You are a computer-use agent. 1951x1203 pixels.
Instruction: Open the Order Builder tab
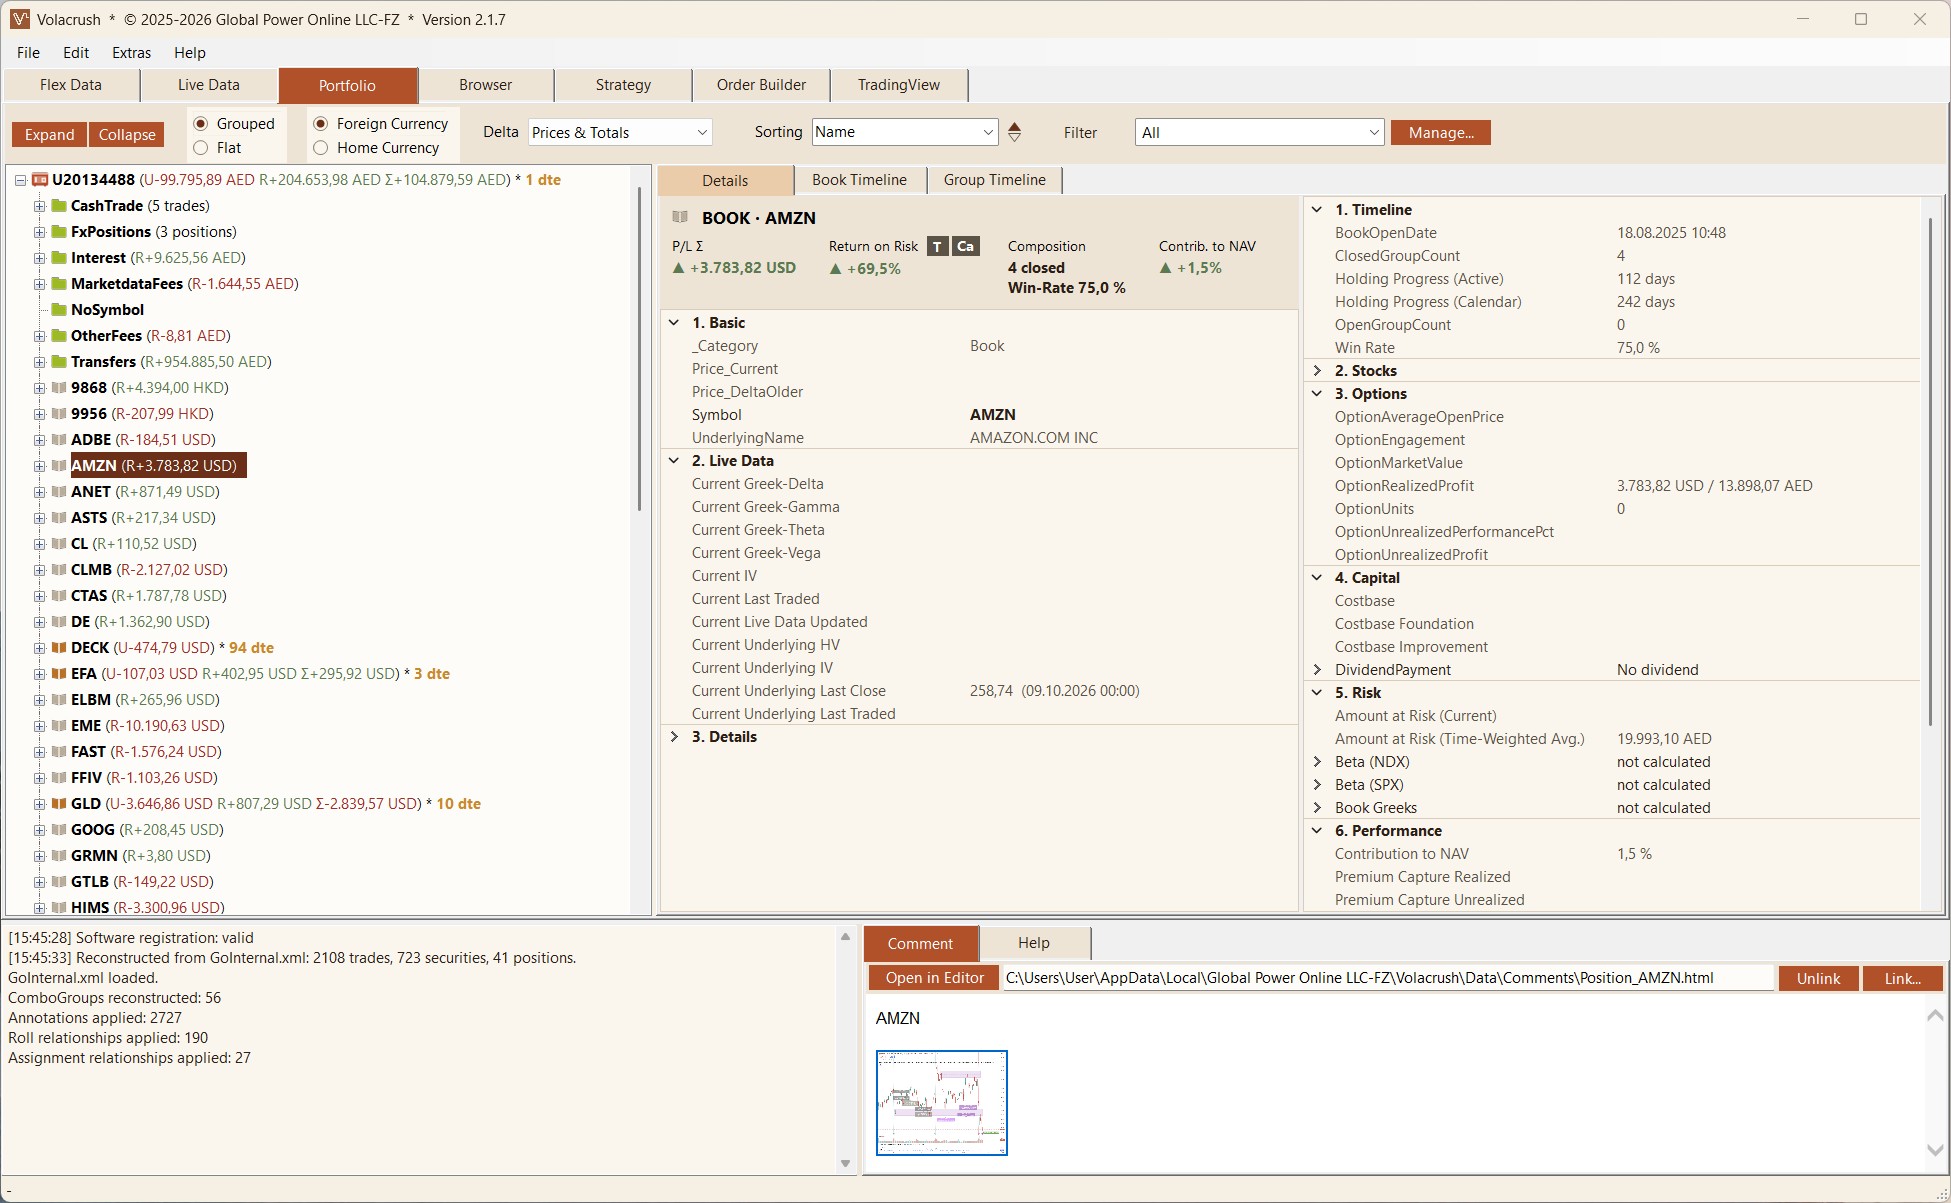(x=761, y=85)
